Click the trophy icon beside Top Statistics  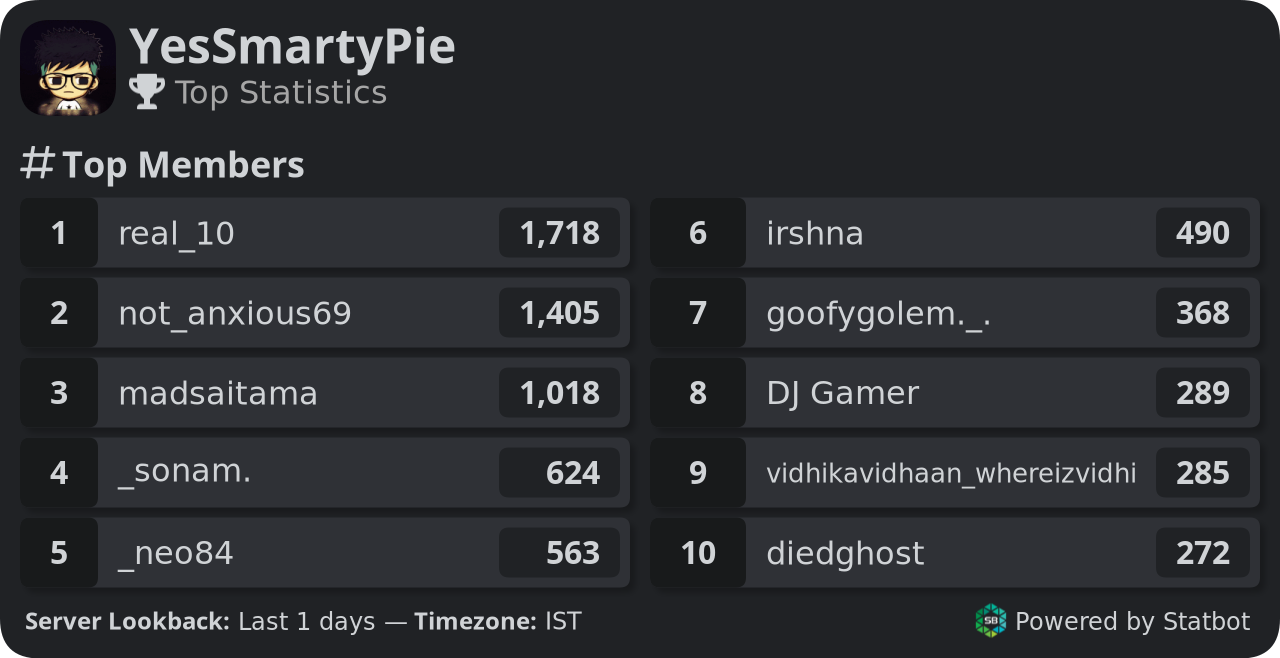point(147,92)
